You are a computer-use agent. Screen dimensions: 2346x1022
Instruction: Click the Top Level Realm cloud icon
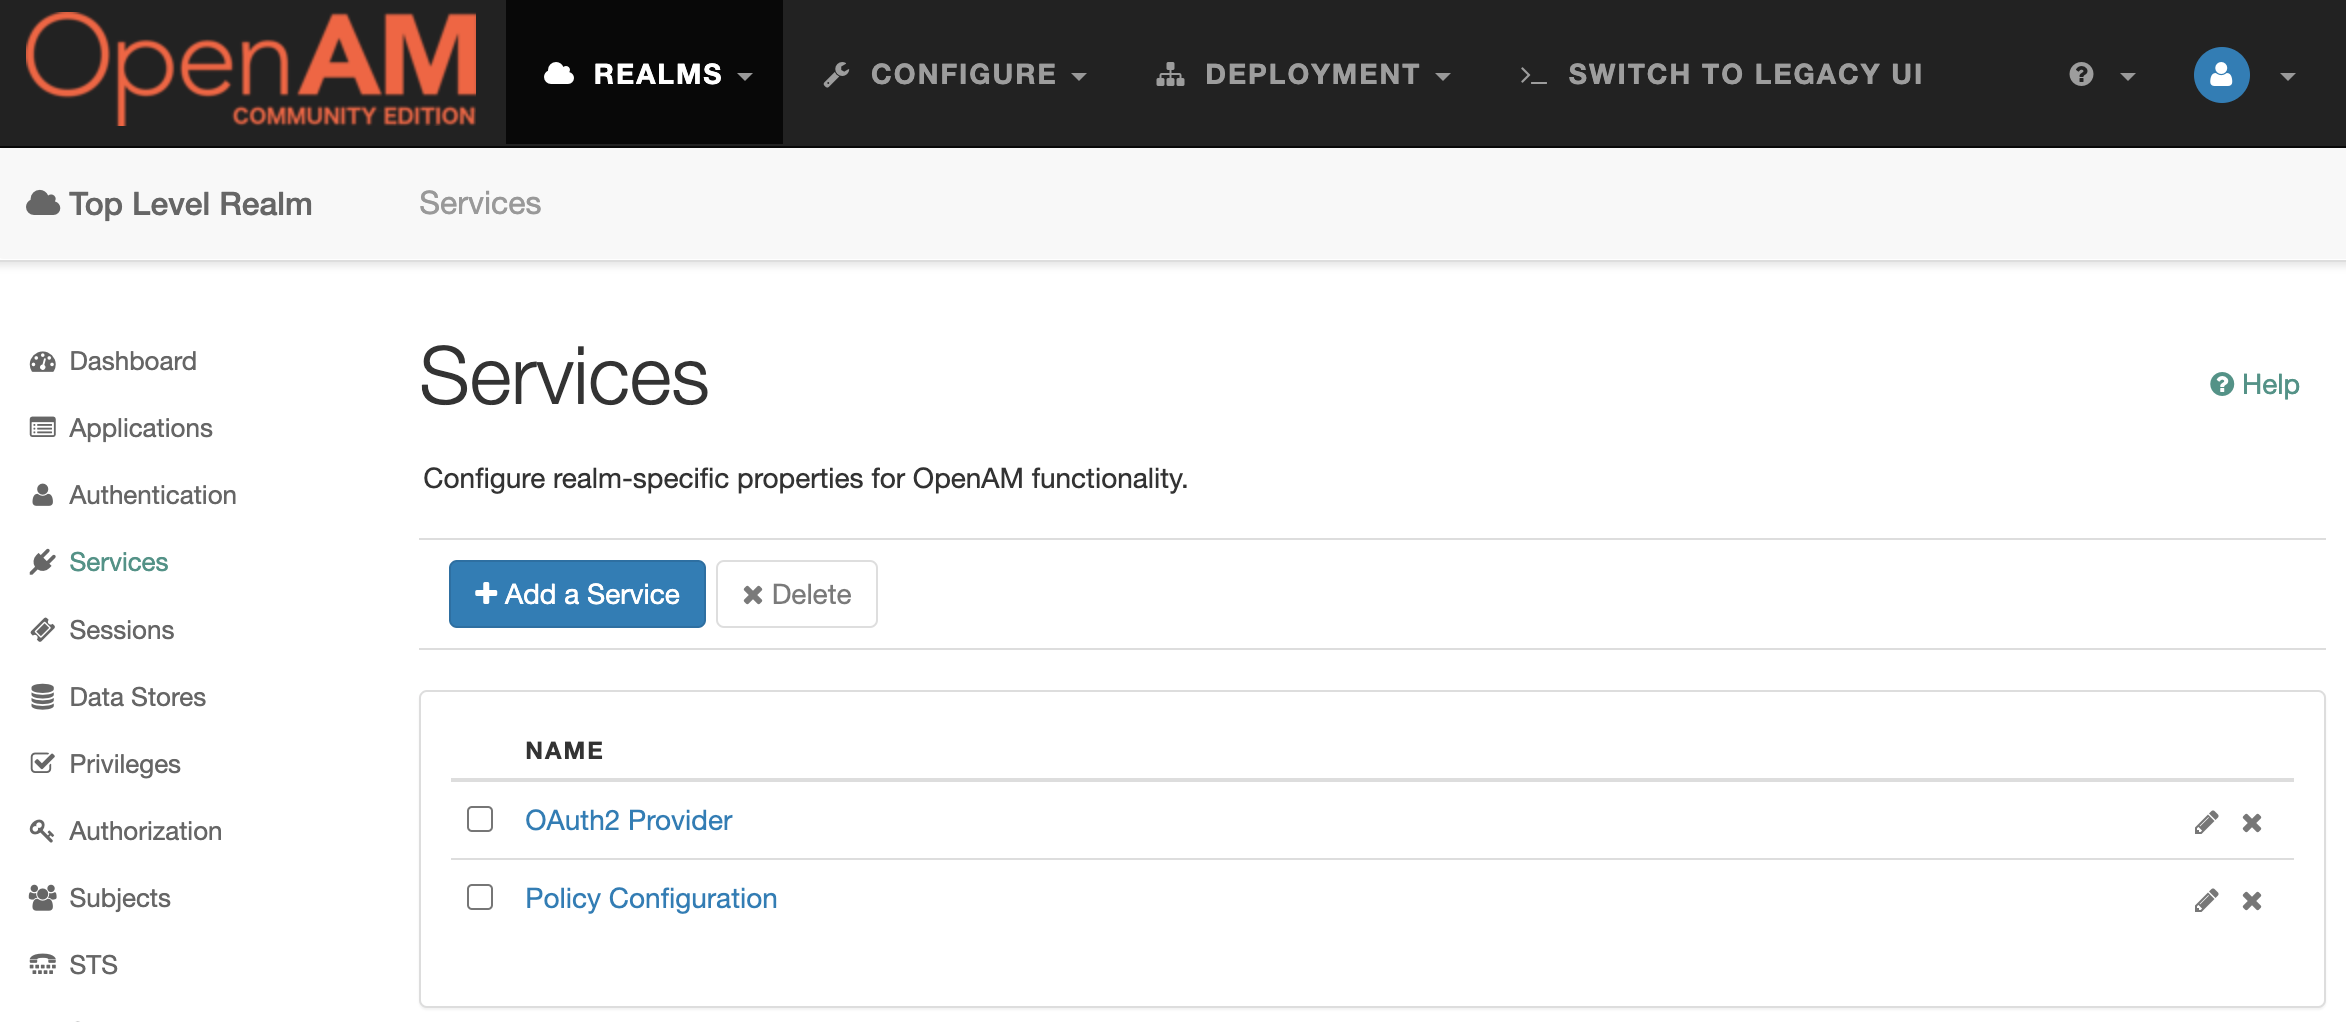pyautogui.click(x=43, y=203)
